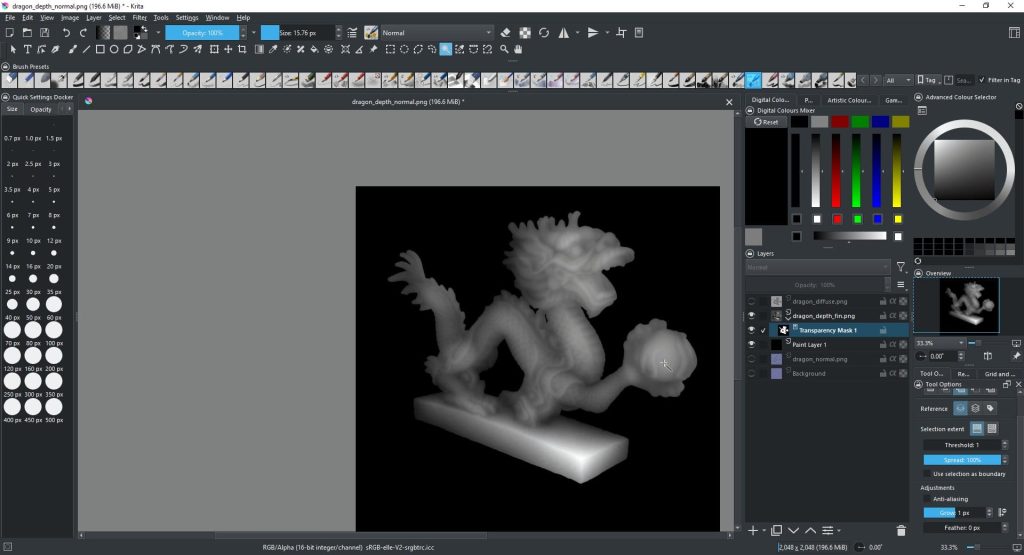Duplicate layer with the layers panel icon
This screenshot has height=555, width=1024.
click(x=776, y=530)
